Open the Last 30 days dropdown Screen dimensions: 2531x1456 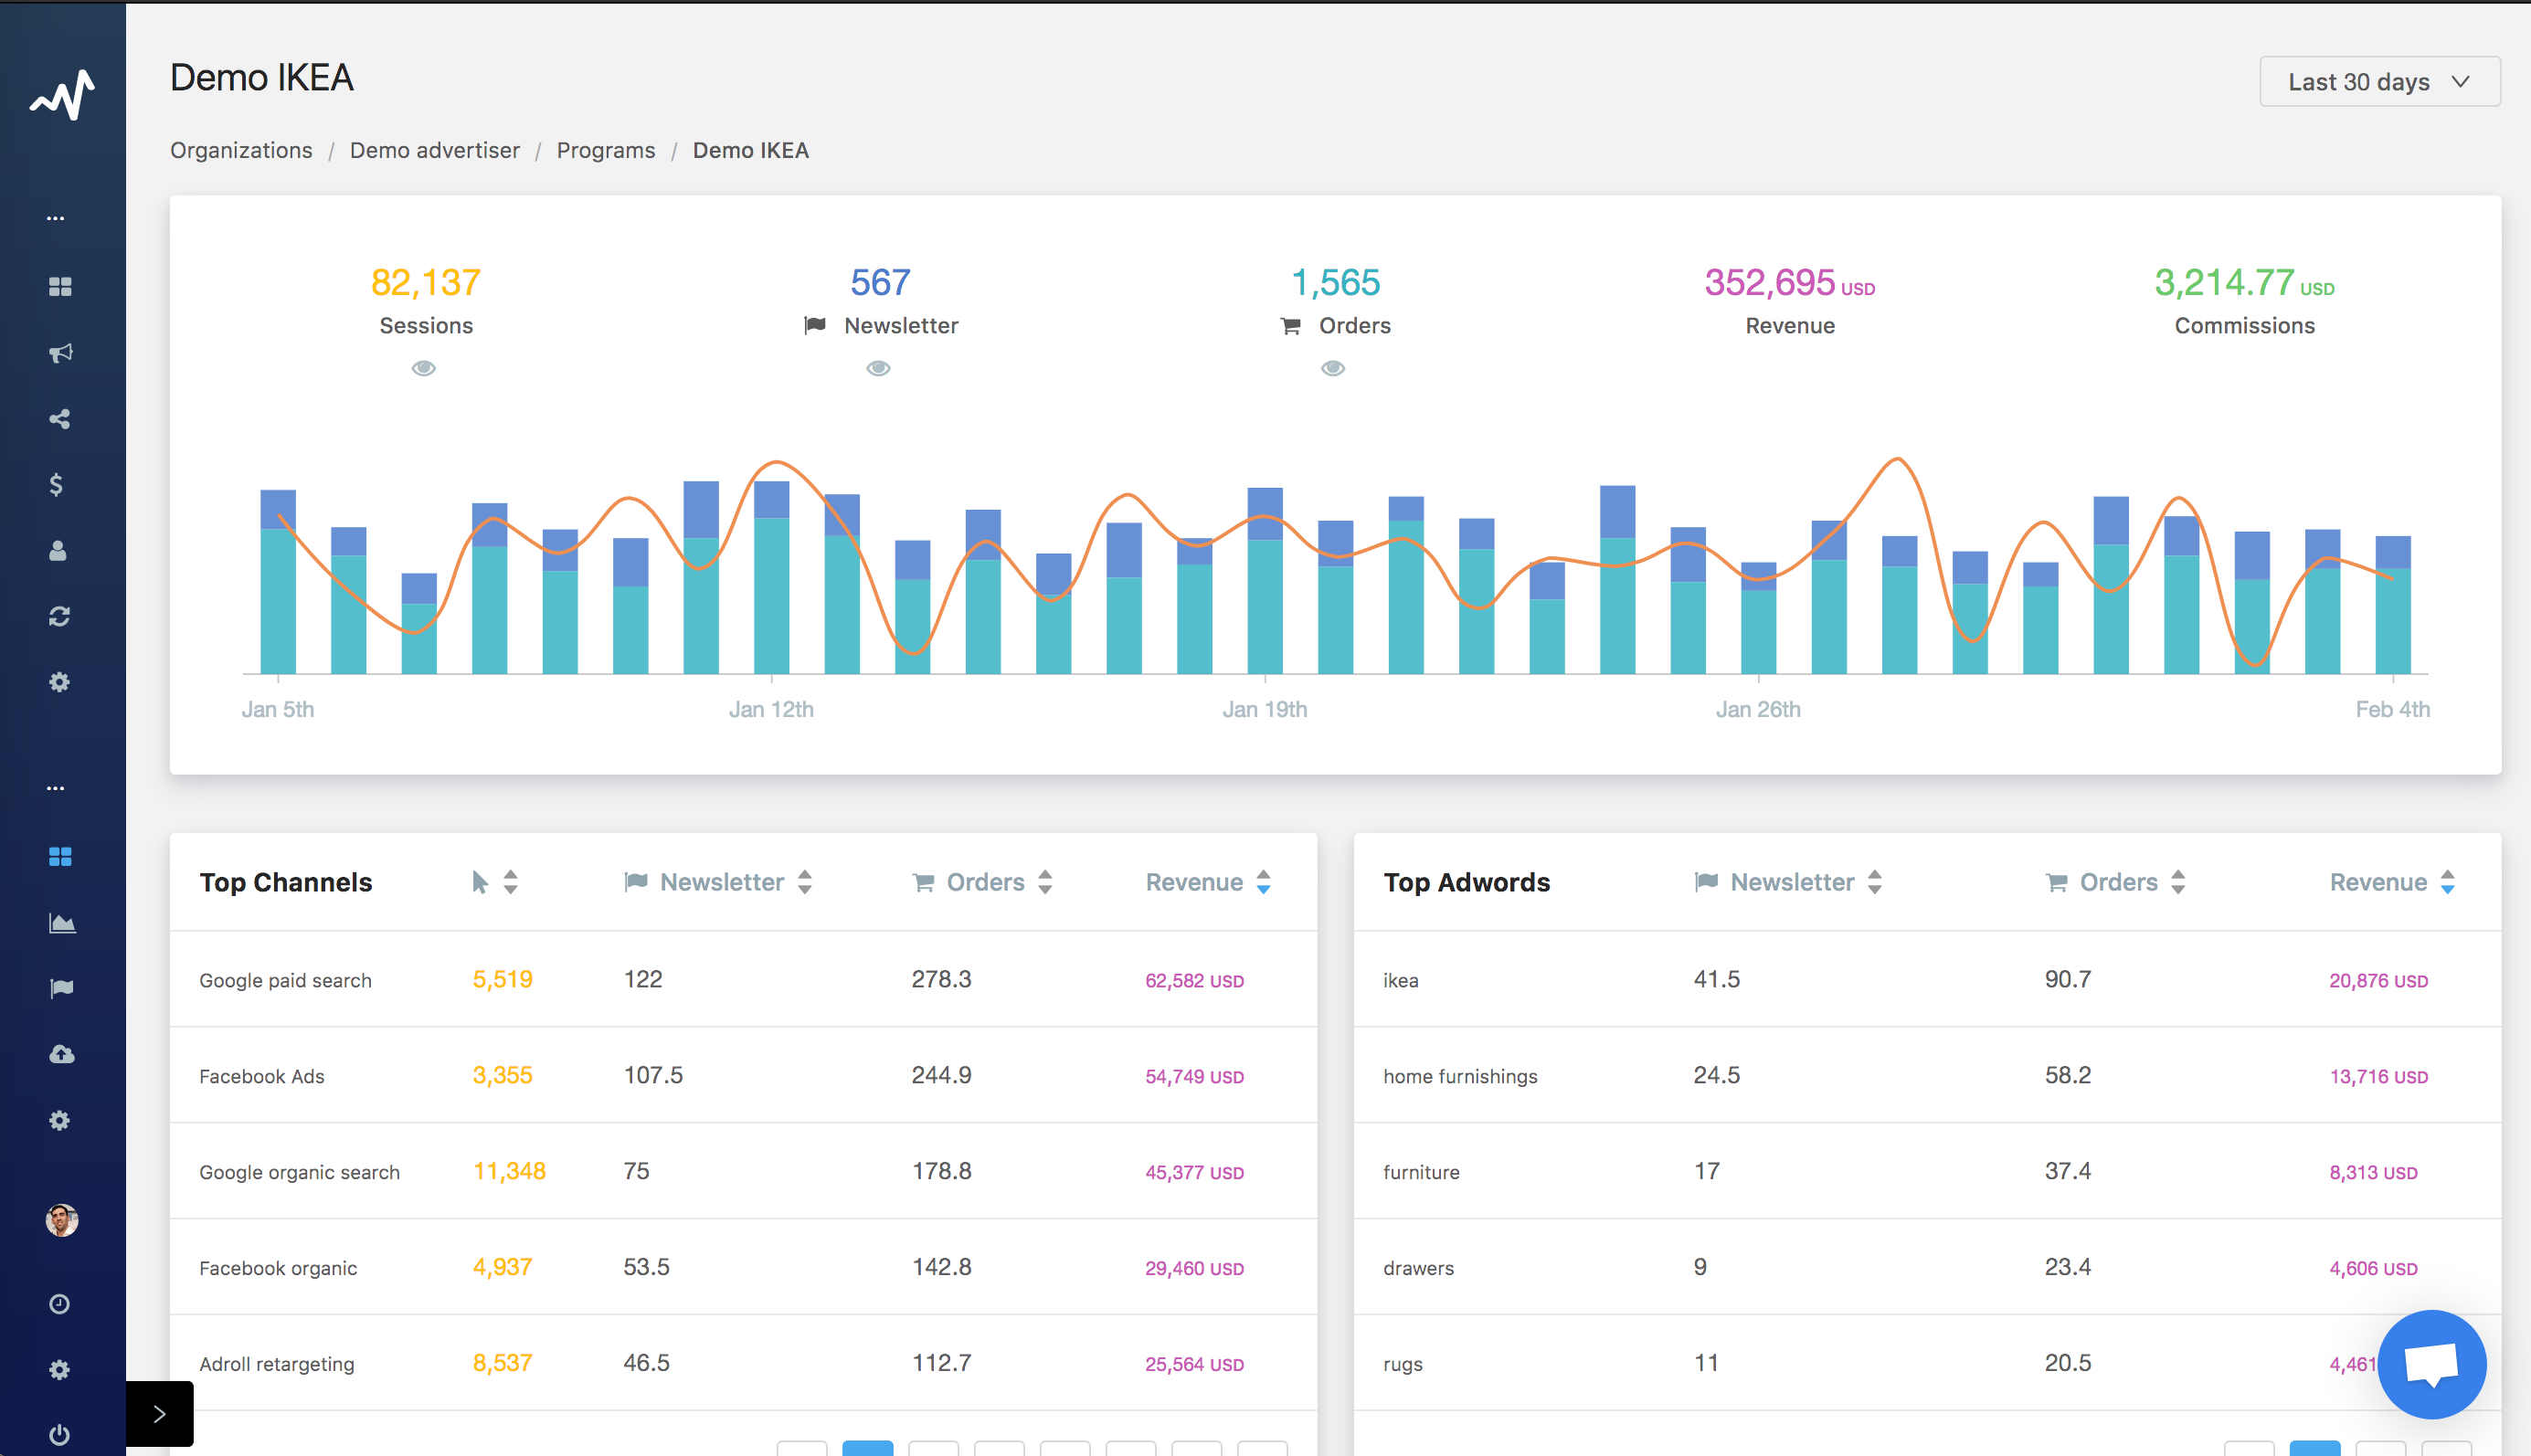2379,82
